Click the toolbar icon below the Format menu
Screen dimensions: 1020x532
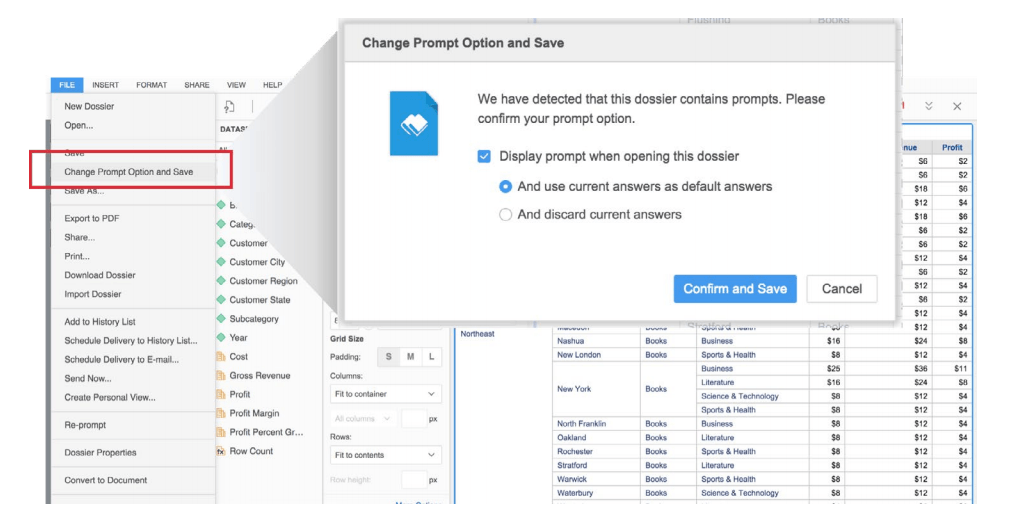pos(229,107)
